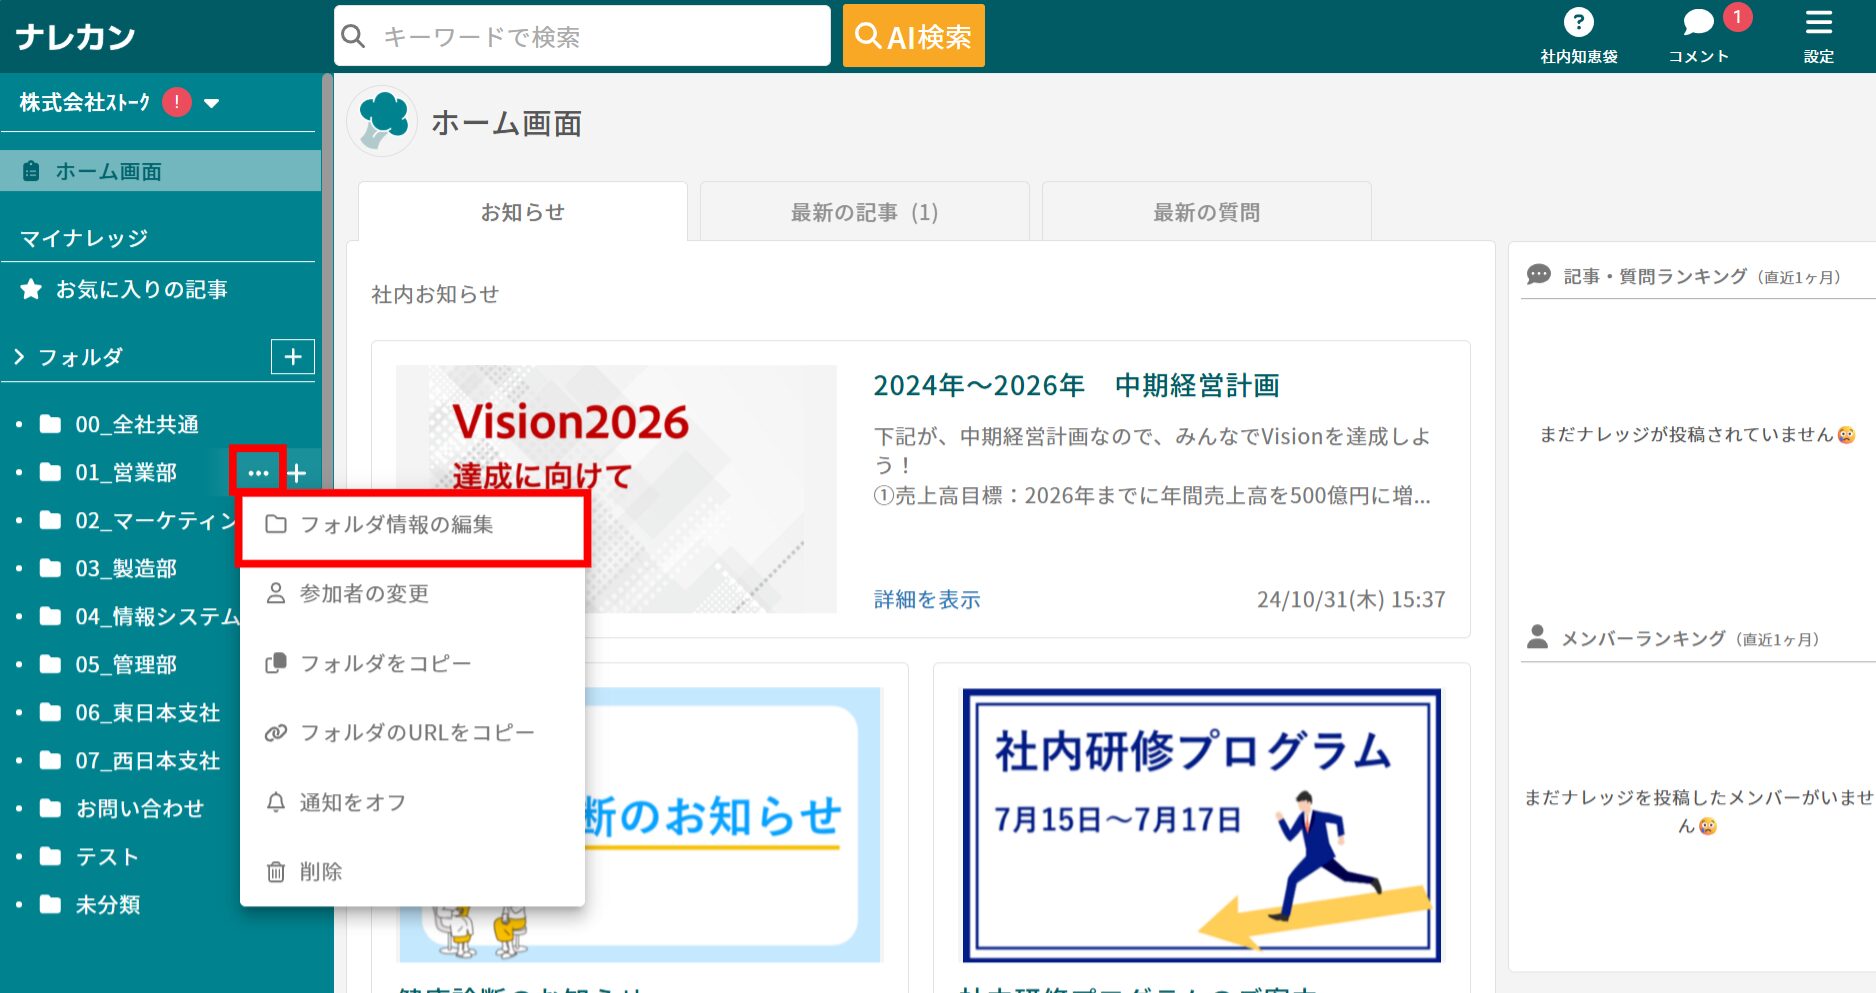Click the 24/10/31(木) 15:37 timestamp

1351,599
